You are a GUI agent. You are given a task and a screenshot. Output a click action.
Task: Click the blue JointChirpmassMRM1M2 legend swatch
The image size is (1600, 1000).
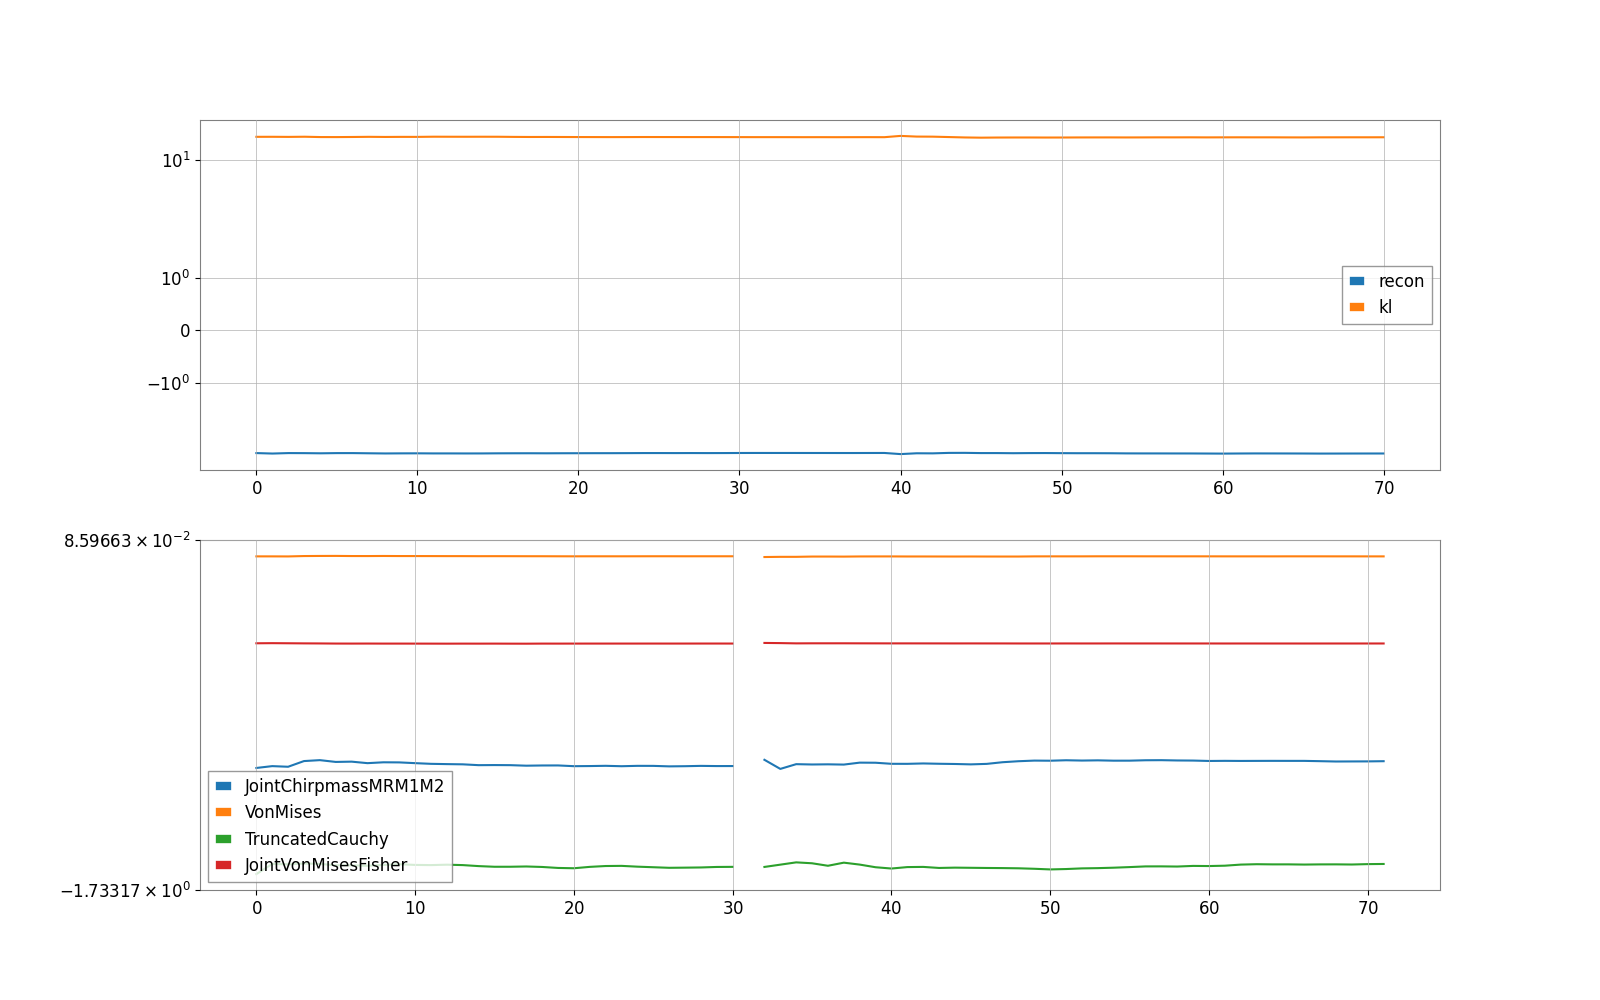[x=223, y=786]
